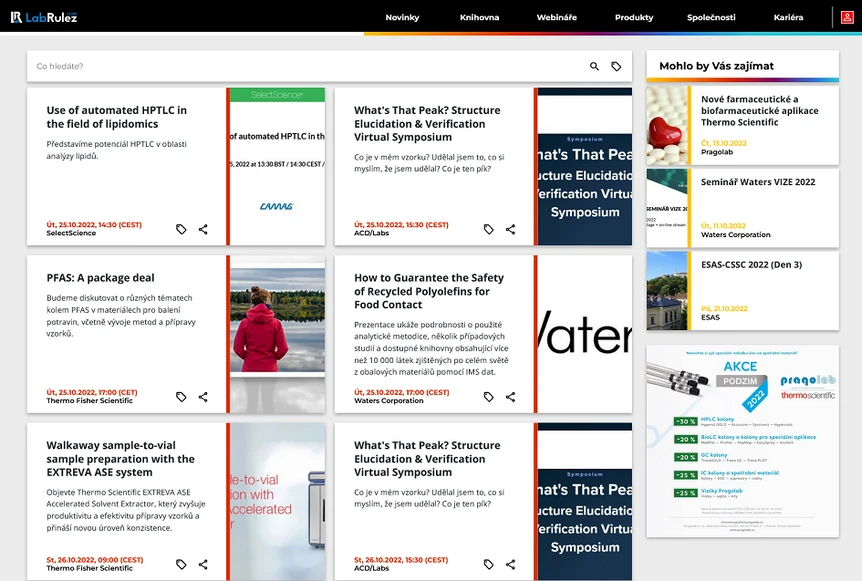This screenshot has width=862, height=581.
Task: Share the 25.10 What's That Peak webinar
Action: 510,229
